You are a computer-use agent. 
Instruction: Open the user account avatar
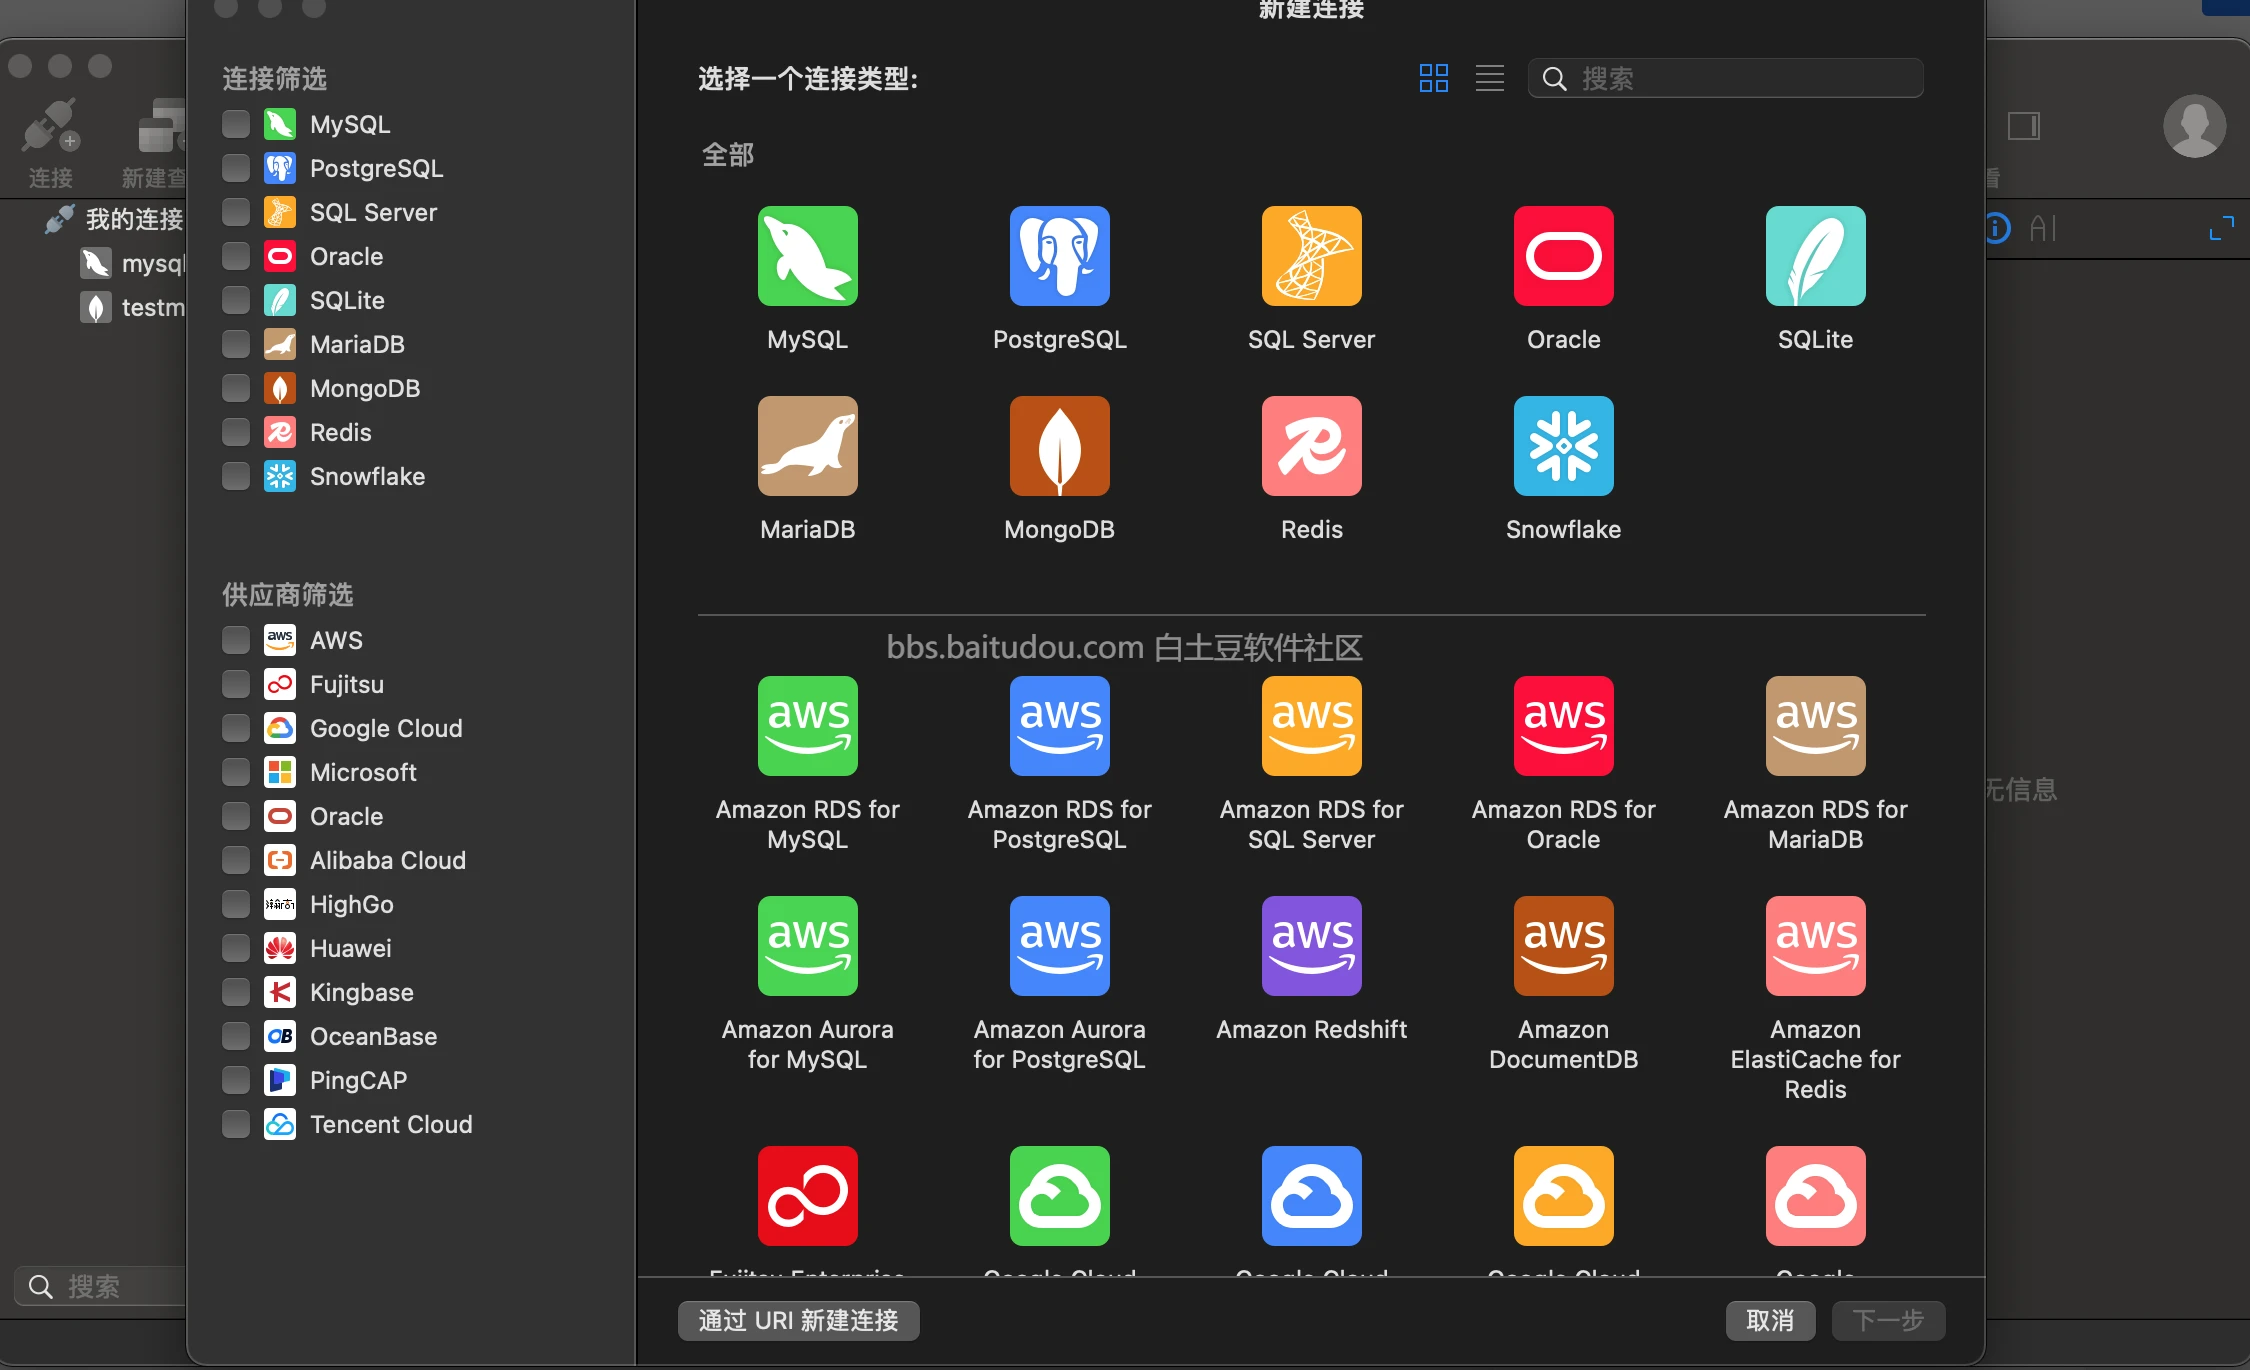(2194, 126)
